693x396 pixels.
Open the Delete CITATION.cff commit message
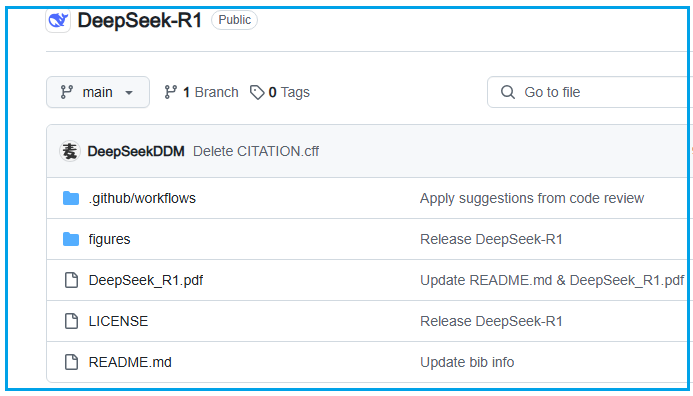coord(256,151)
